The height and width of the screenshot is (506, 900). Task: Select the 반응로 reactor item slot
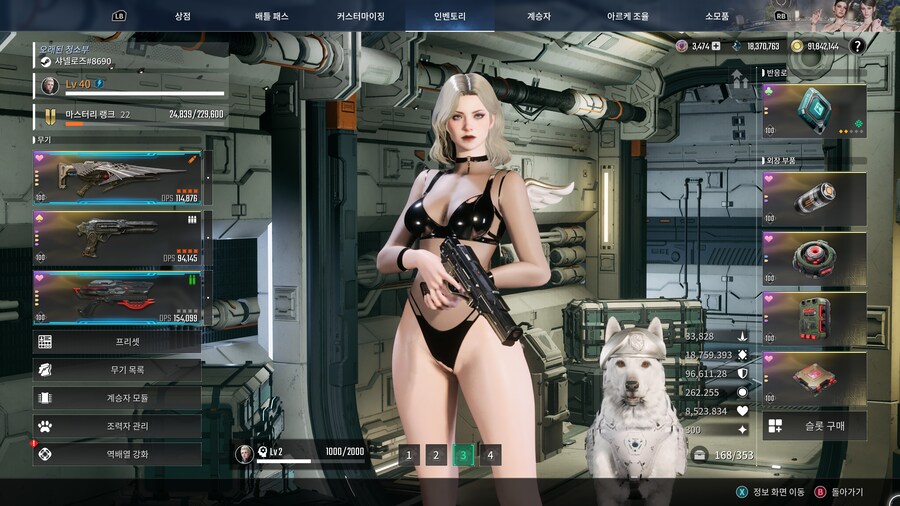814,111
